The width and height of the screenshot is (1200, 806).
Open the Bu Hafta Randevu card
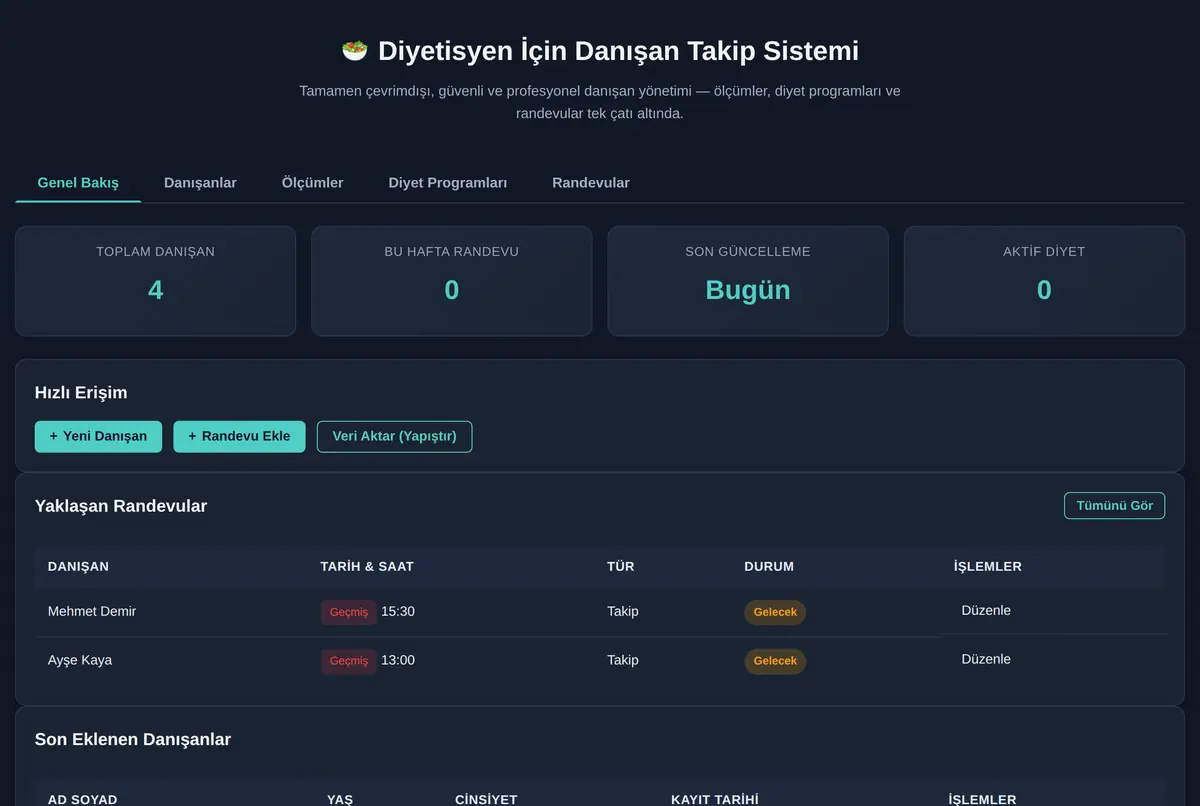[x=452, y=281]
